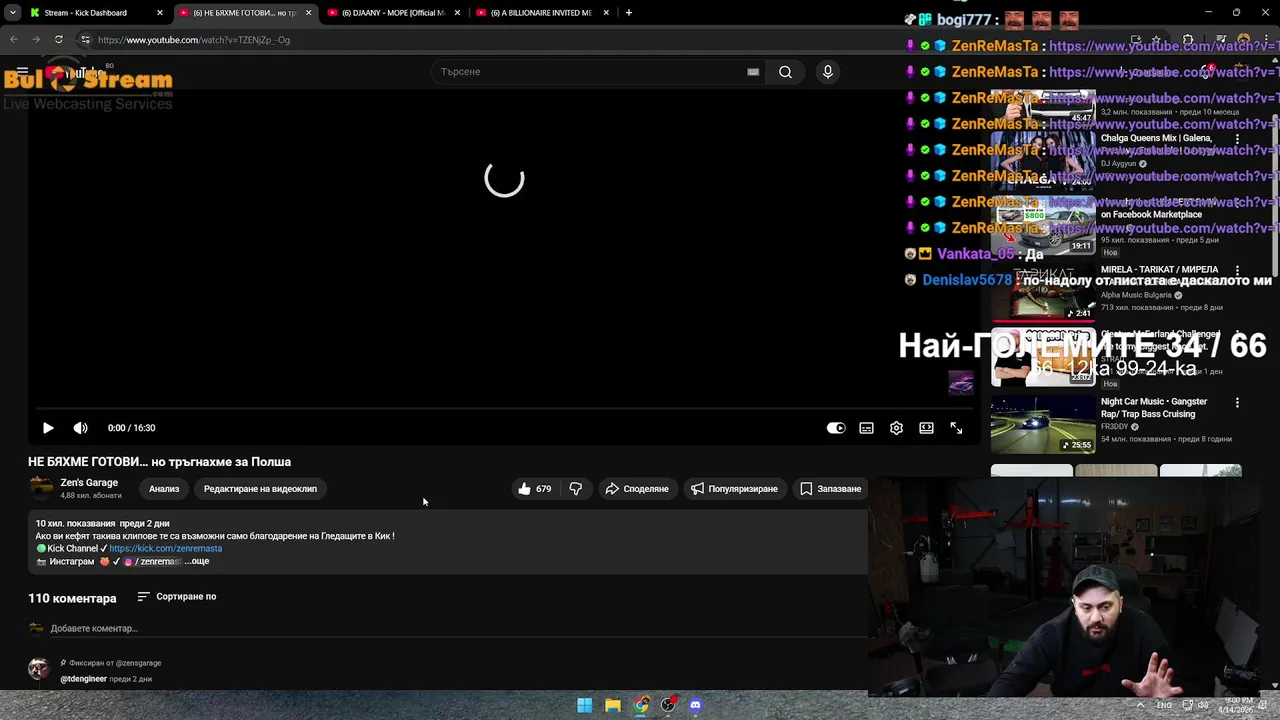Start voice search with microphone icon
The image size is (1280, 720).
click(x=827, y=72)
